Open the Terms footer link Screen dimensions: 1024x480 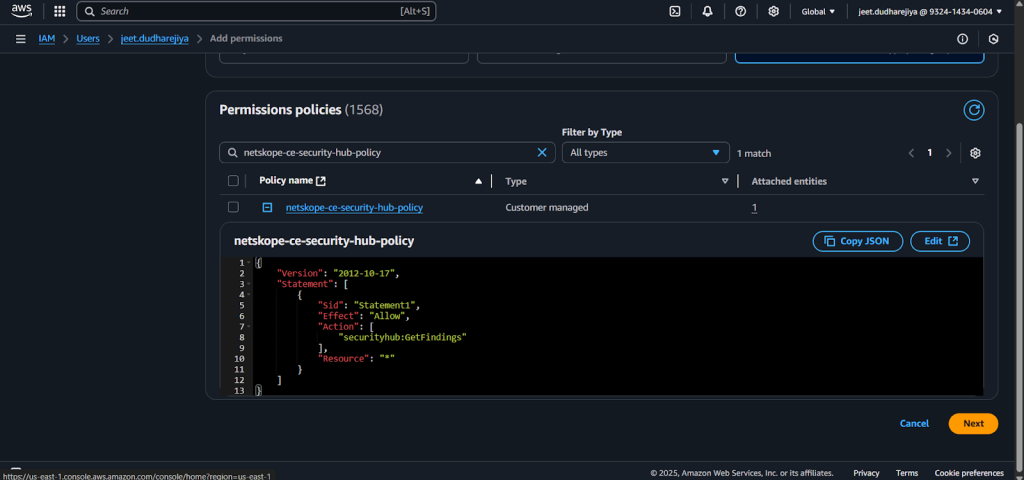coord(906,473)
